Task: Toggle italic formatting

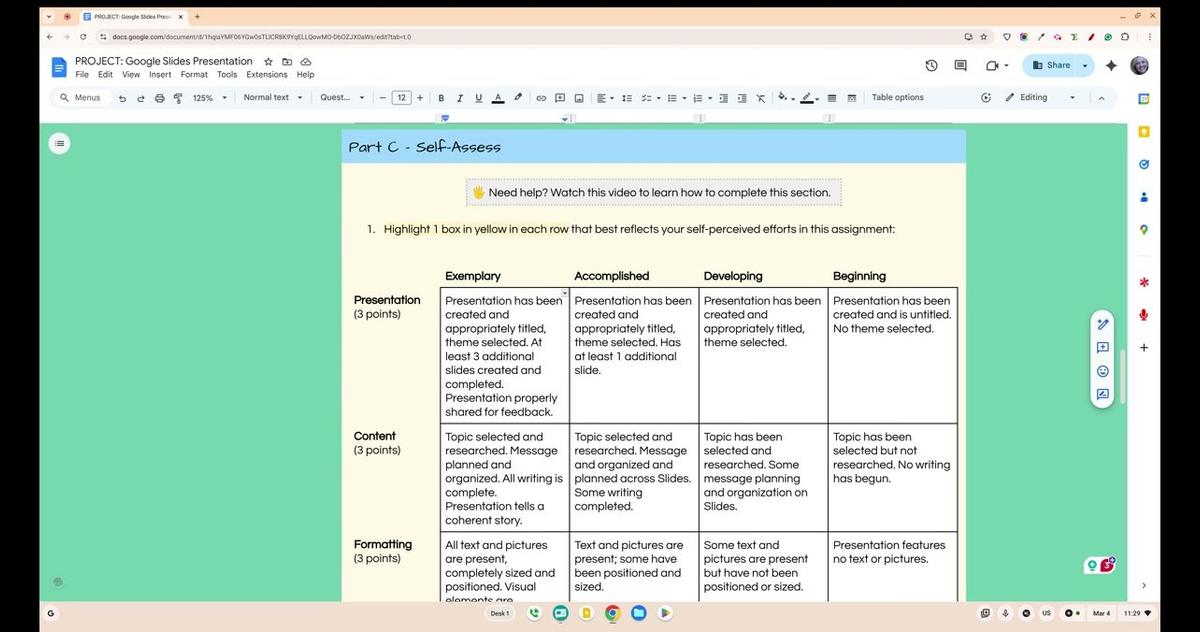Action: coord(459,97)
